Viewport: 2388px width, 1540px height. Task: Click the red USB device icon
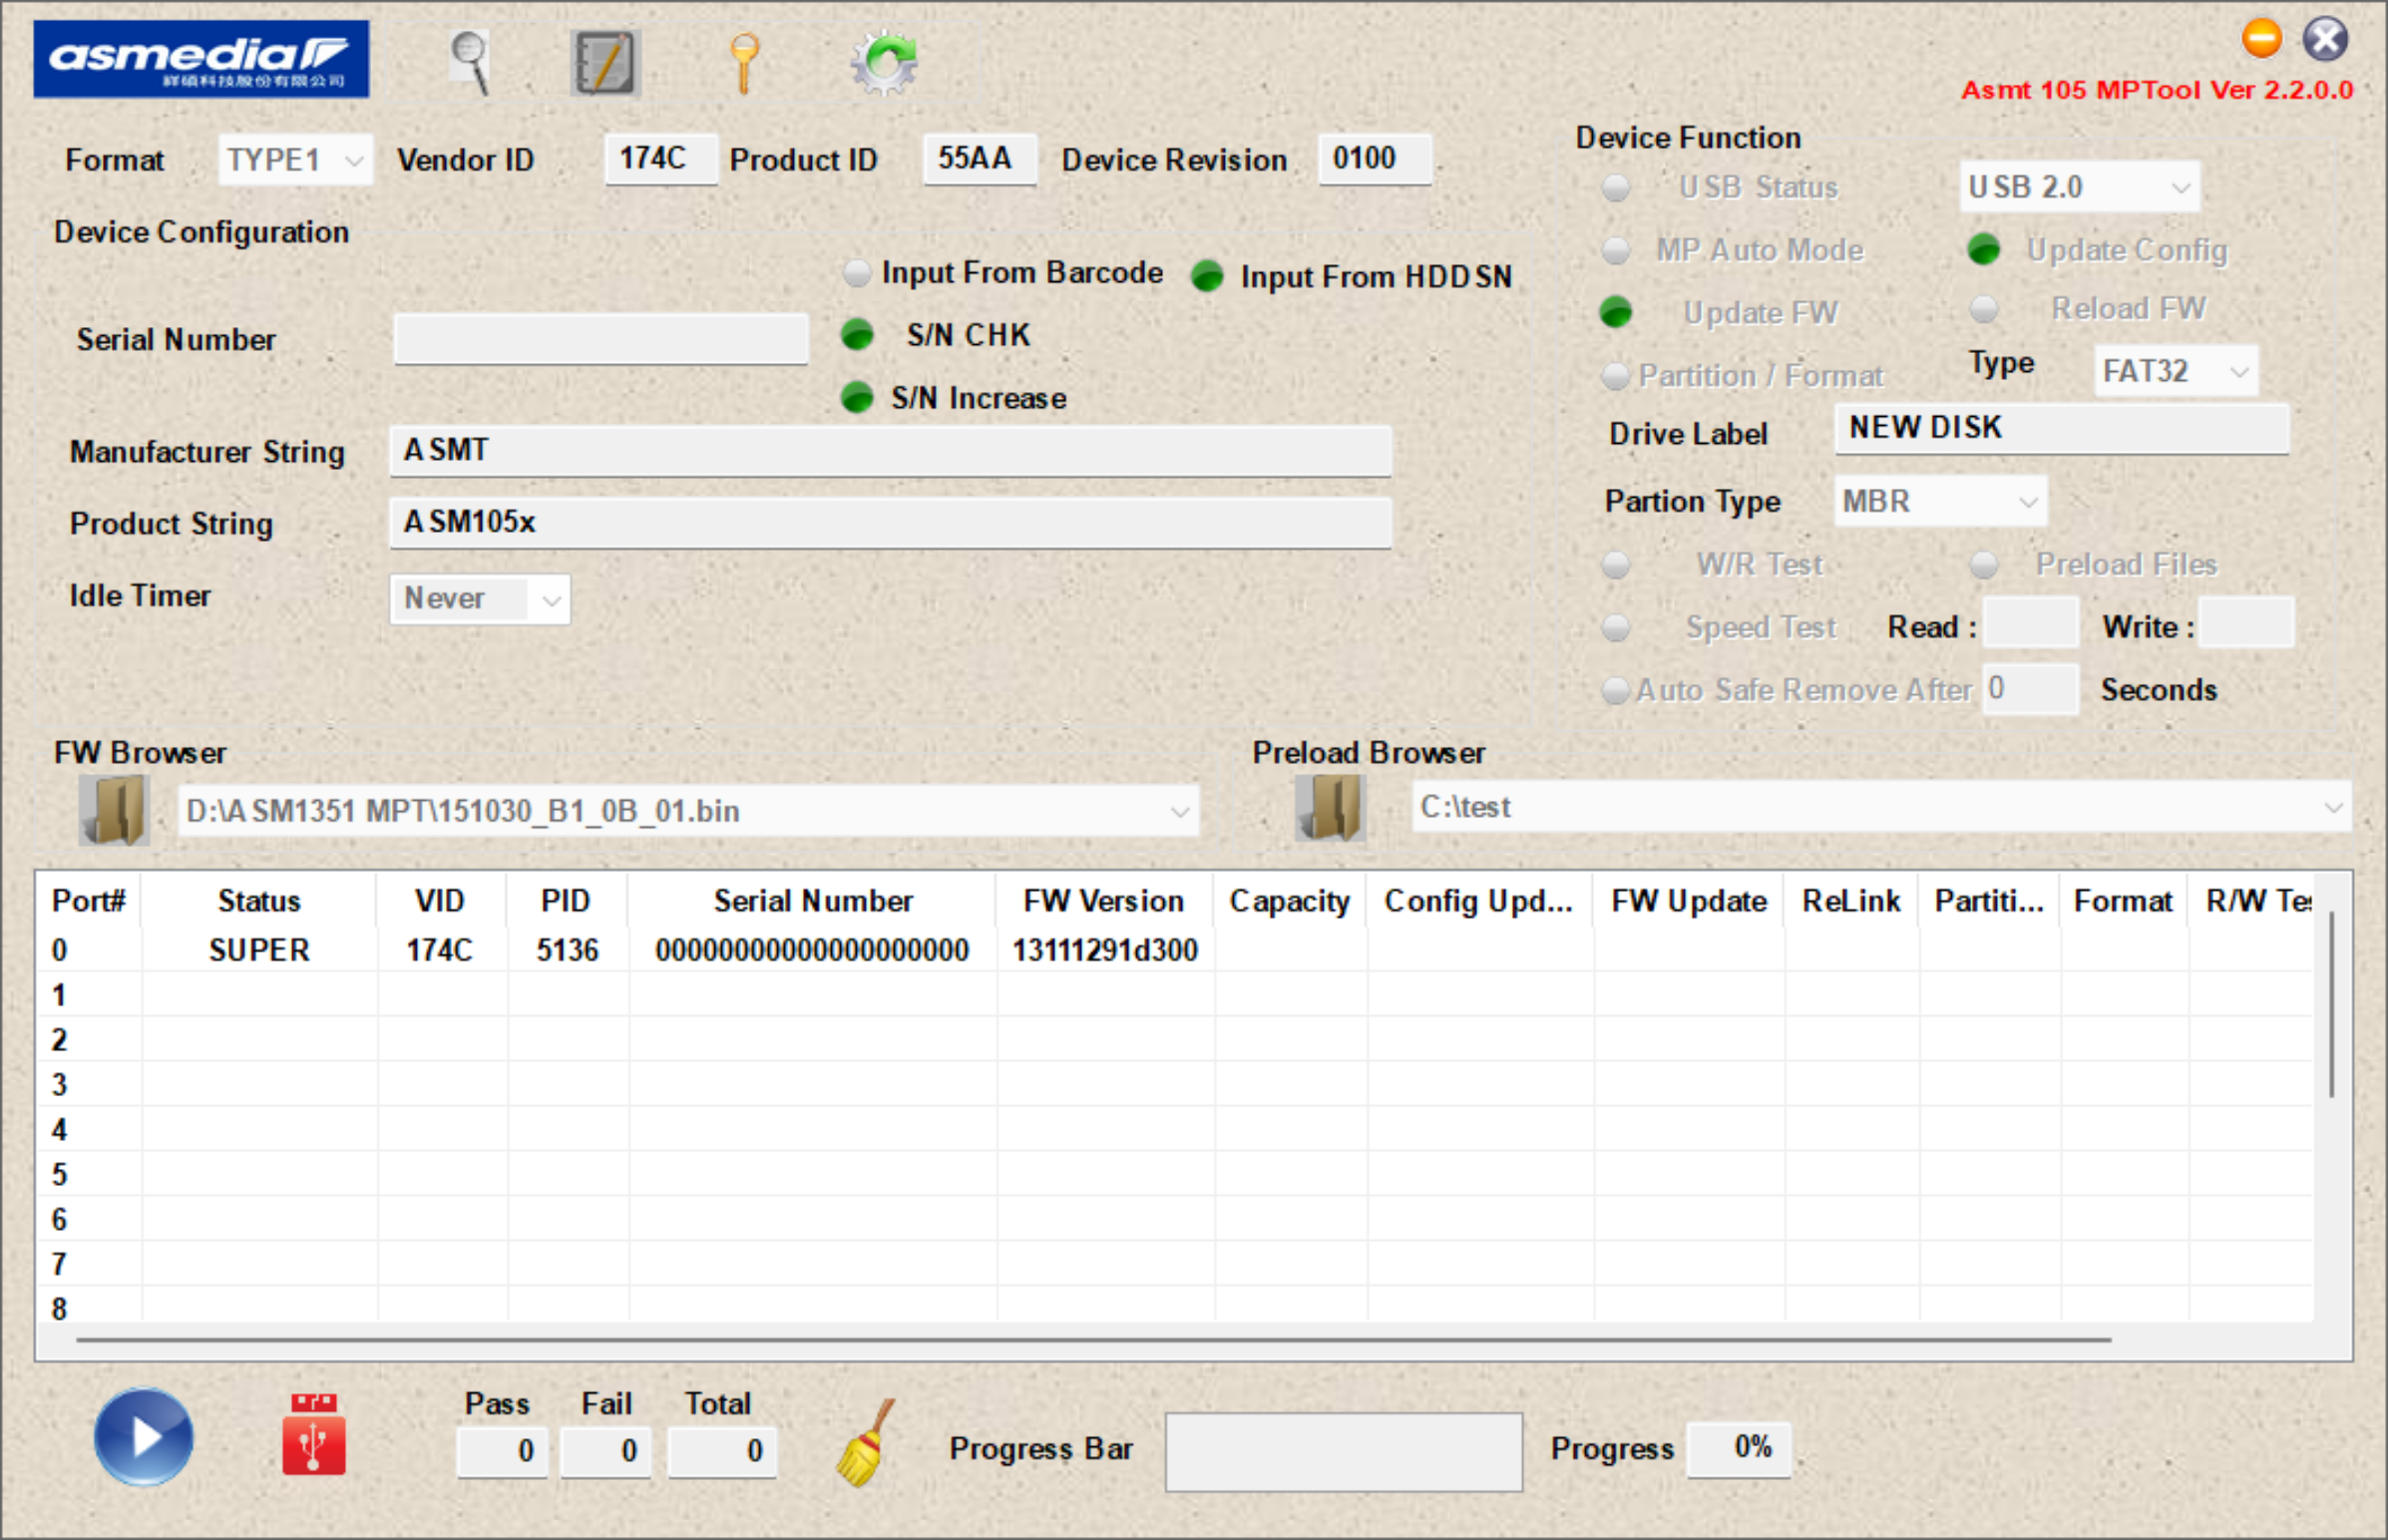(314, 1435)
